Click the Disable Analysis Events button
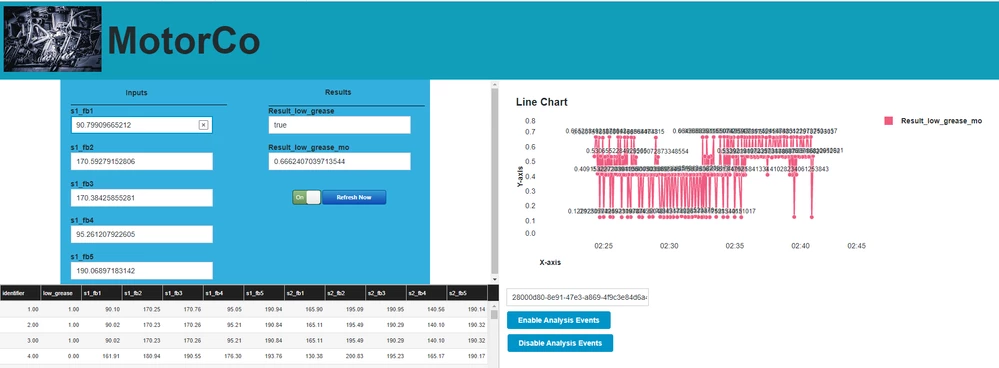Screen dimensions: 999x368 pyautogui.click(x=560, y=343)
